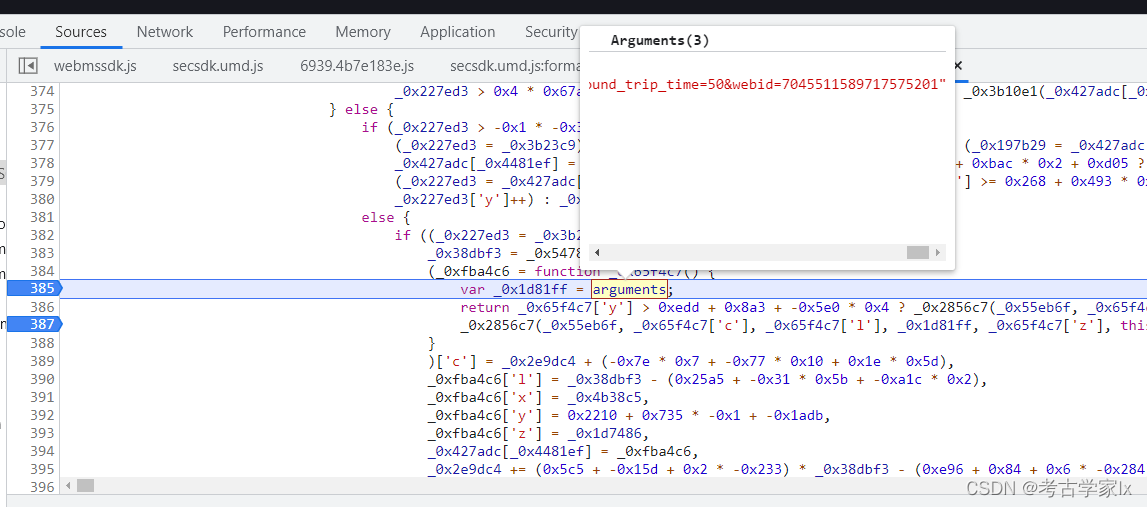This screenshot has width=1147, height=507.
Task: Click _0x427adc[_0x4481ef] on line 395
Action: pos(510,450)
